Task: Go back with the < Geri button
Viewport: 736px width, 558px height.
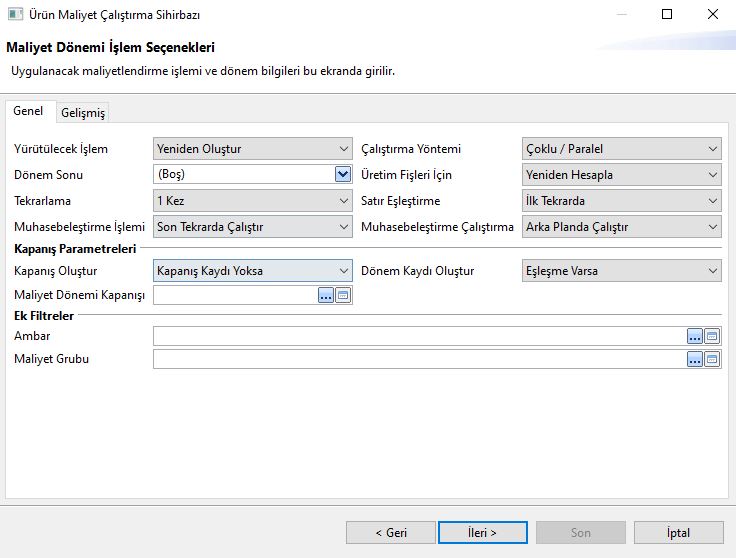Action: (x=391, y=533)
